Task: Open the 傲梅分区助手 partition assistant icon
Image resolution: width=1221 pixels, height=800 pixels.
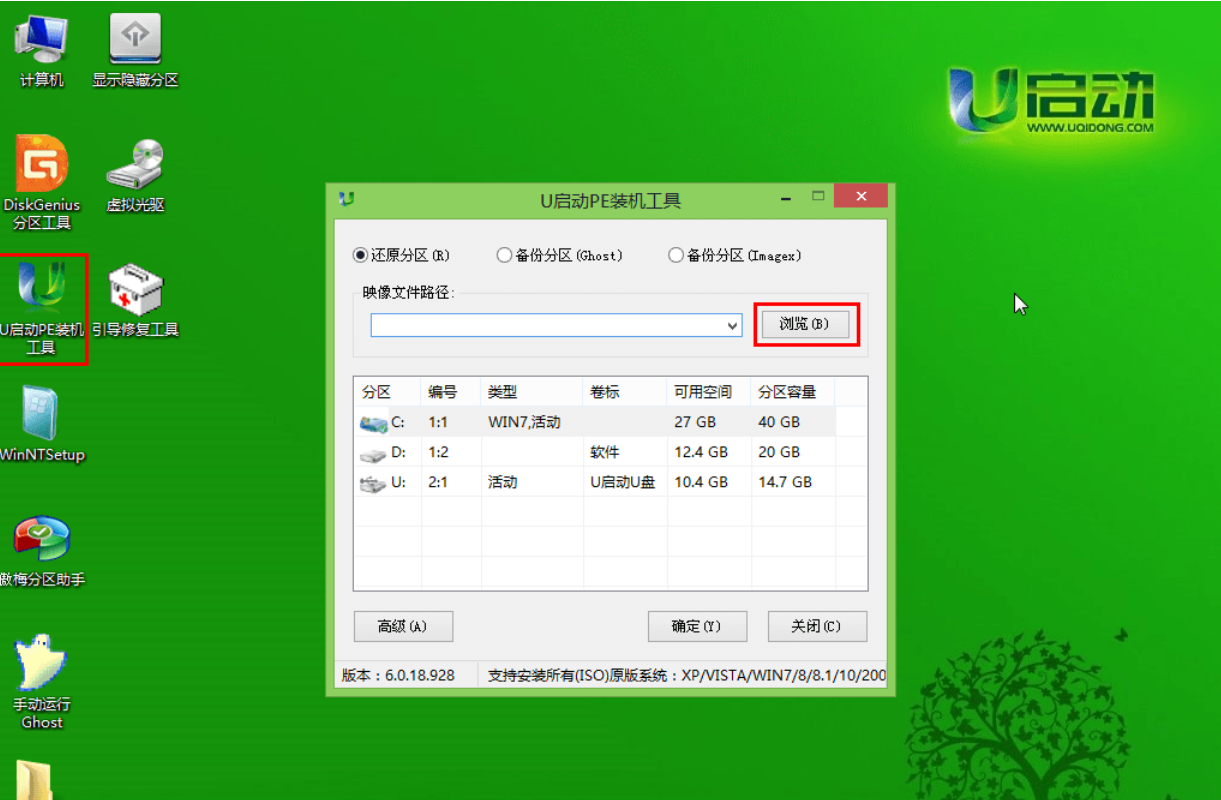Action: pos(41,542)
